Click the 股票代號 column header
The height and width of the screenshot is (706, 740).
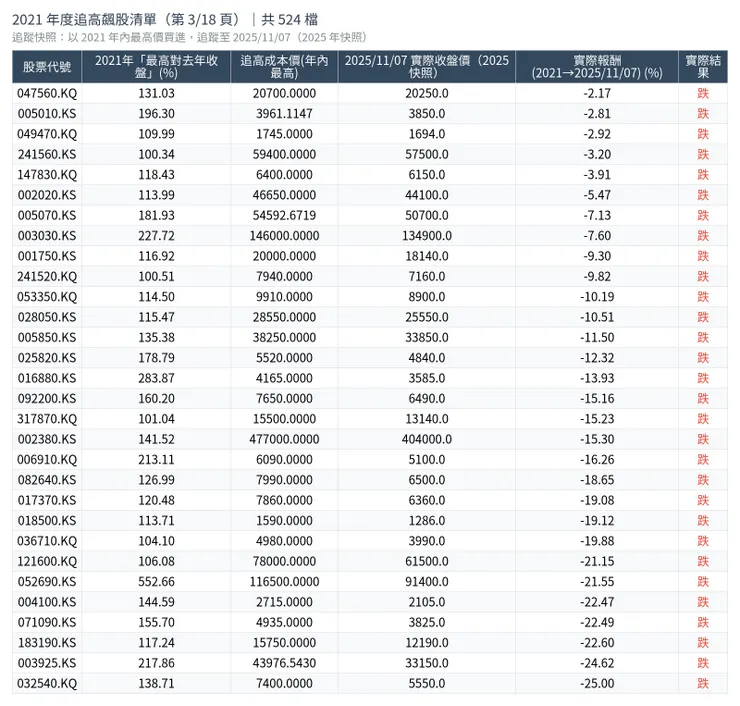point(47,67)
